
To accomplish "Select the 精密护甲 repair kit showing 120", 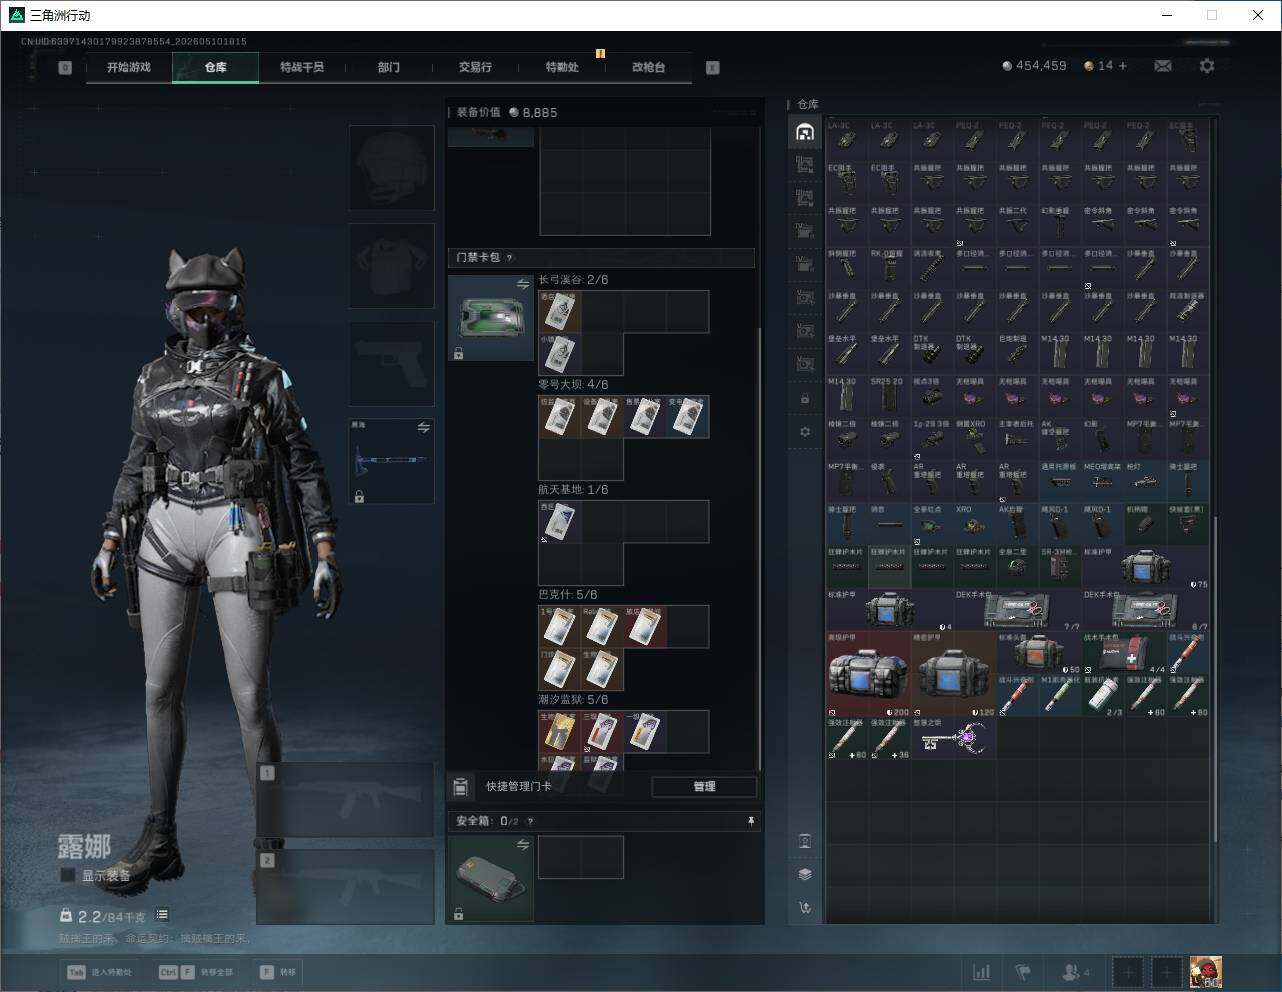I will point(954,674).
